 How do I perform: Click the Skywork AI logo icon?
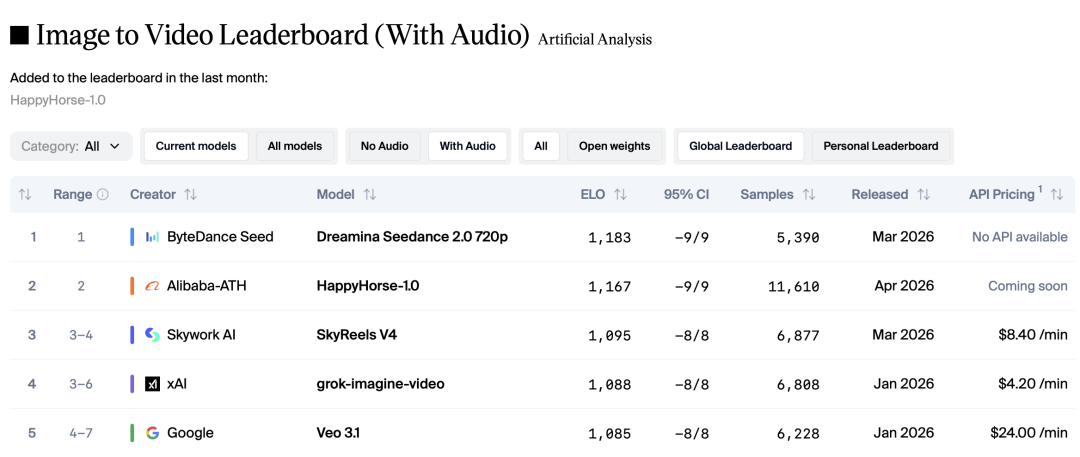[x=152, y=335]
